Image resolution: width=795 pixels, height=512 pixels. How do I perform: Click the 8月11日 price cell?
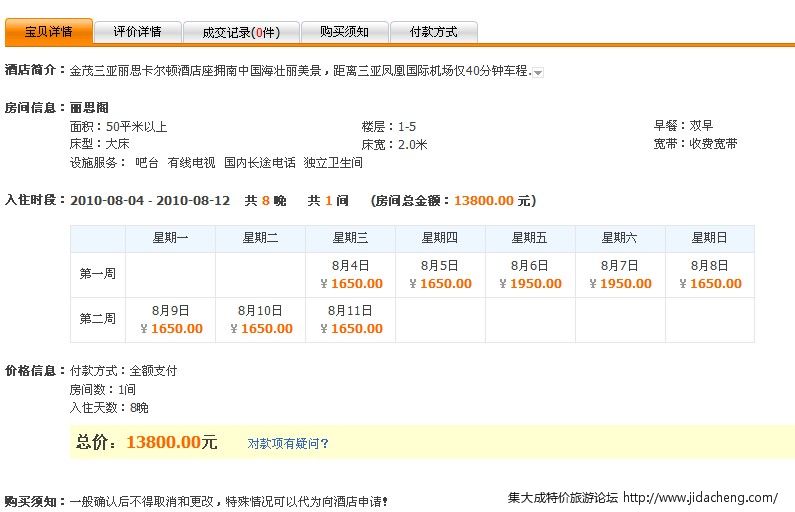pyautogui.click(x=350, y=320)
